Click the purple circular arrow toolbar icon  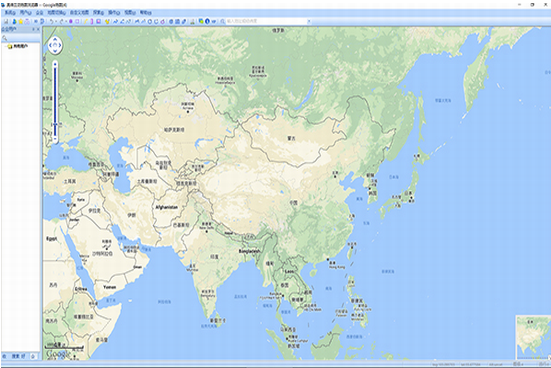[x=163, y=21]
